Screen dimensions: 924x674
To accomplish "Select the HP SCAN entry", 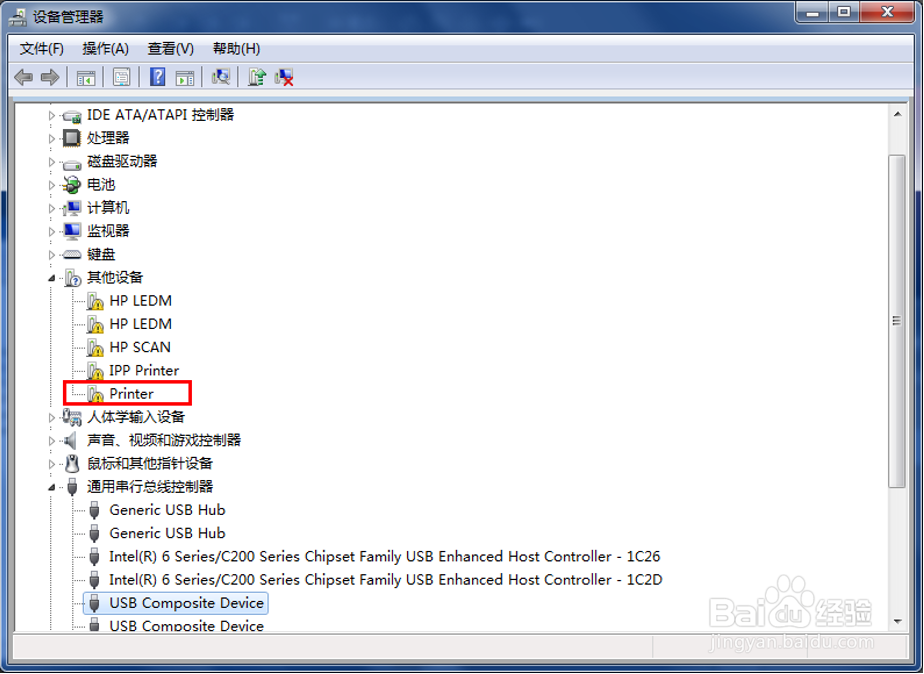I will pos(140,348).
